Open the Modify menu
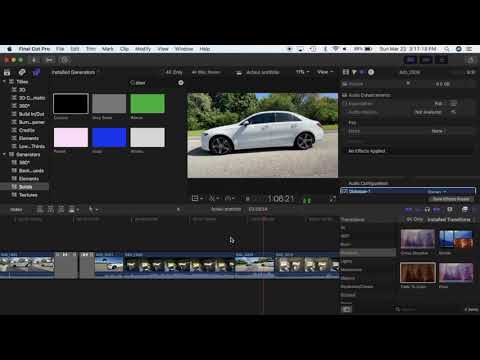 [143, 49]
